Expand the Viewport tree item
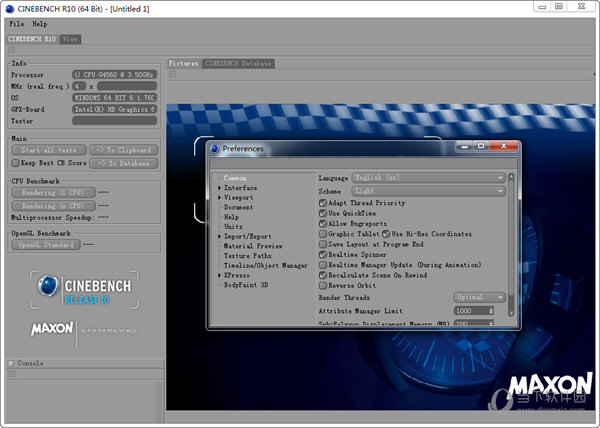Viewport: 600px width, 428px height. pyautogui.click(x=220, y=198)
